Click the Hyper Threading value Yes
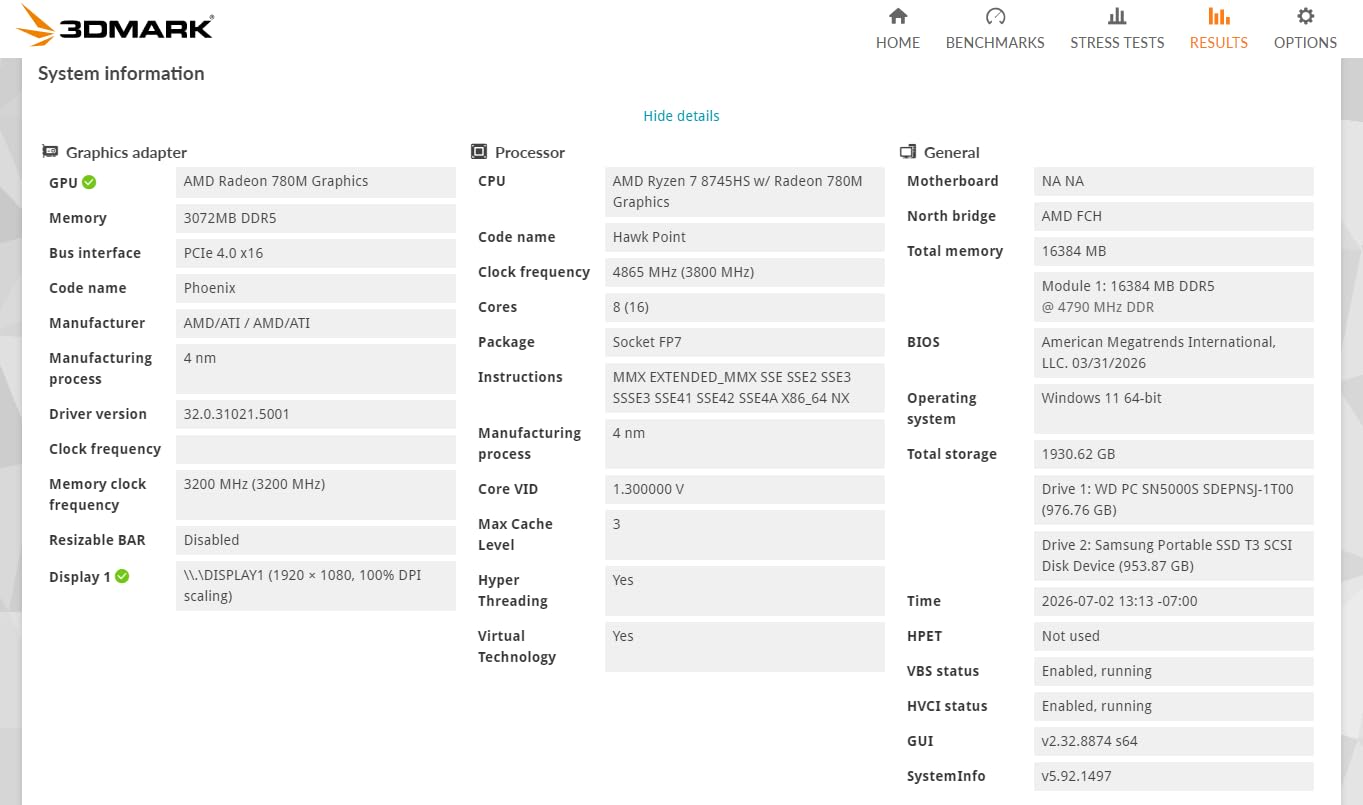The image size is (1363, 805). [745, 591]
